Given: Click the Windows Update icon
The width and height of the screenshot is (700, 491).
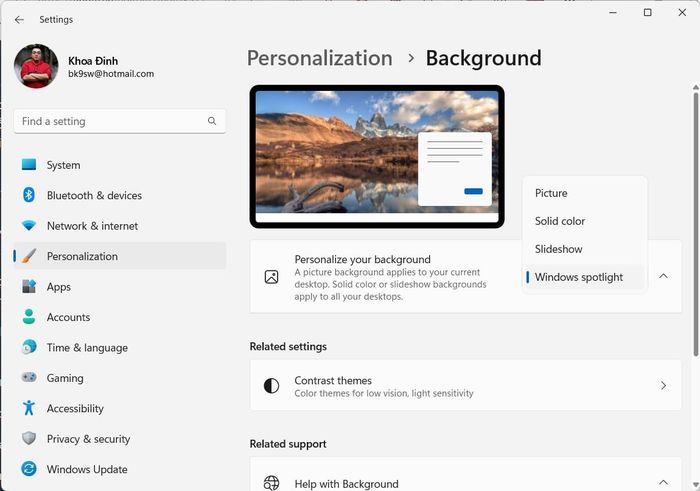Looking at the screenshot, I should [x=29, y=469].
